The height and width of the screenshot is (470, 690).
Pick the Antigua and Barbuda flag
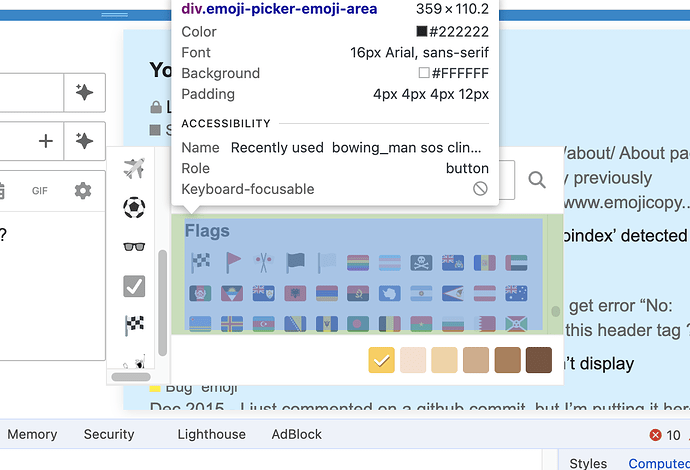[x=232, y=294]
